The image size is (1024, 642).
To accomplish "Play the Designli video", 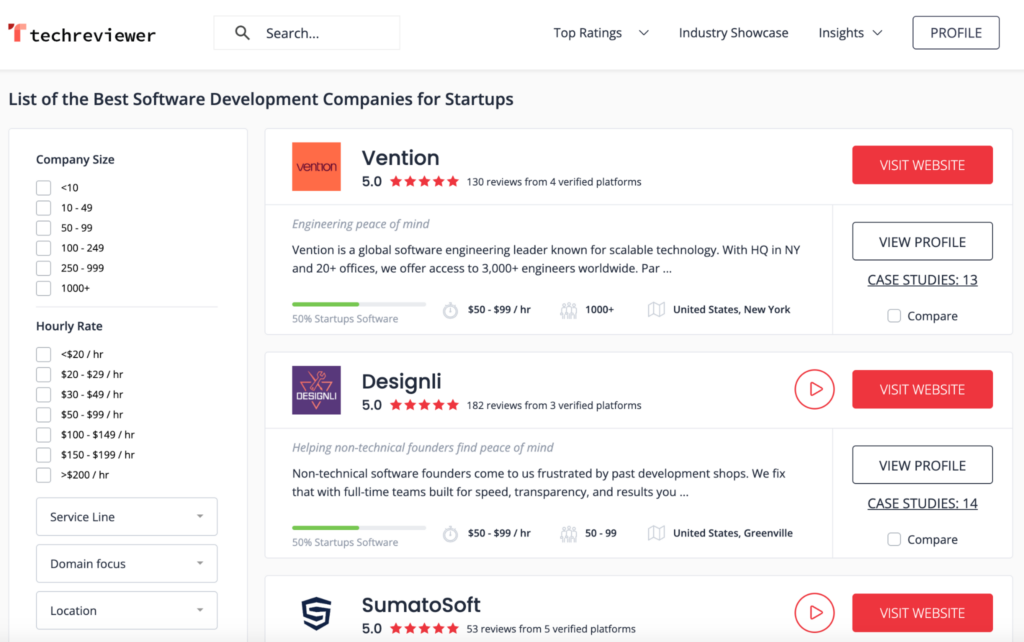I will 814,389.
